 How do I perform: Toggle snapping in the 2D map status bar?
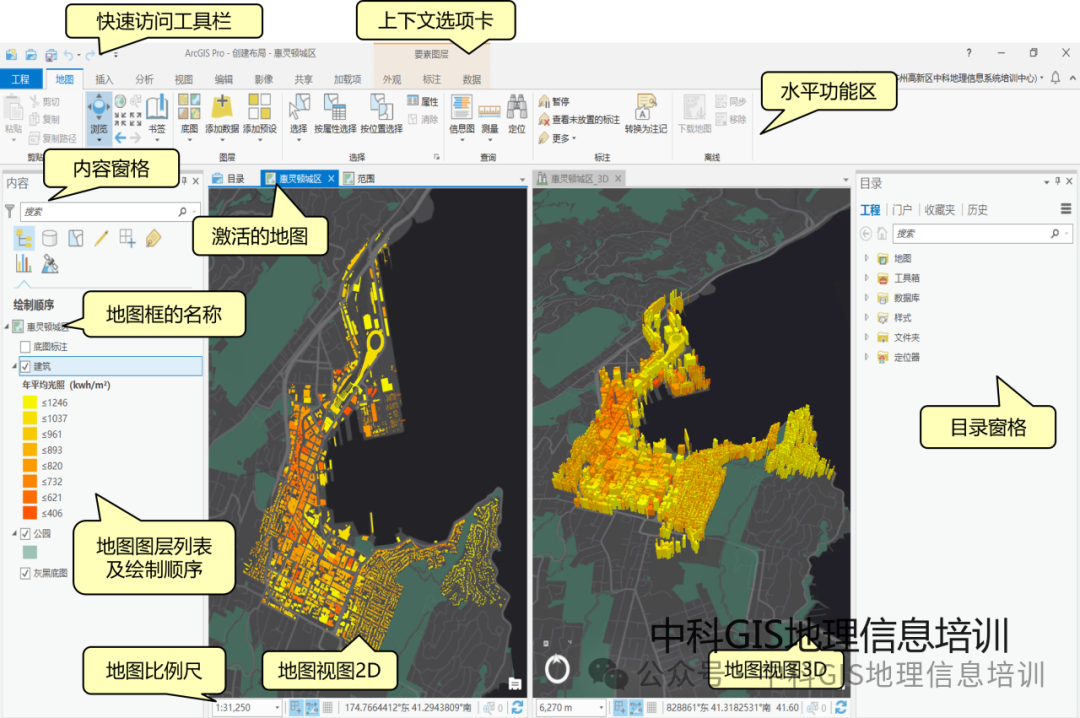[296, 707]
